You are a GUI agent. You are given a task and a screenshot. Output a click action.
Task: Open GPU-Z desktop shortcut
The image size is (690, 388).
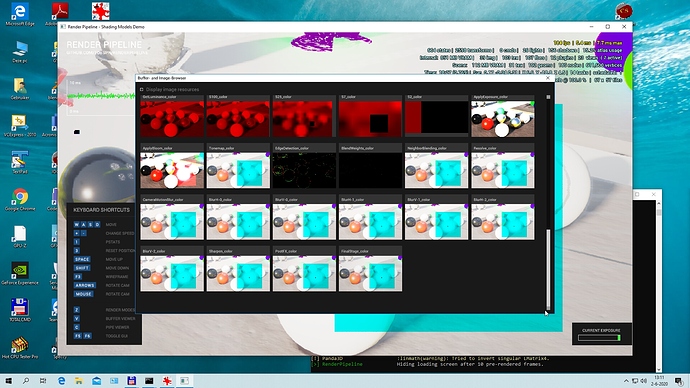coord(20,236)
